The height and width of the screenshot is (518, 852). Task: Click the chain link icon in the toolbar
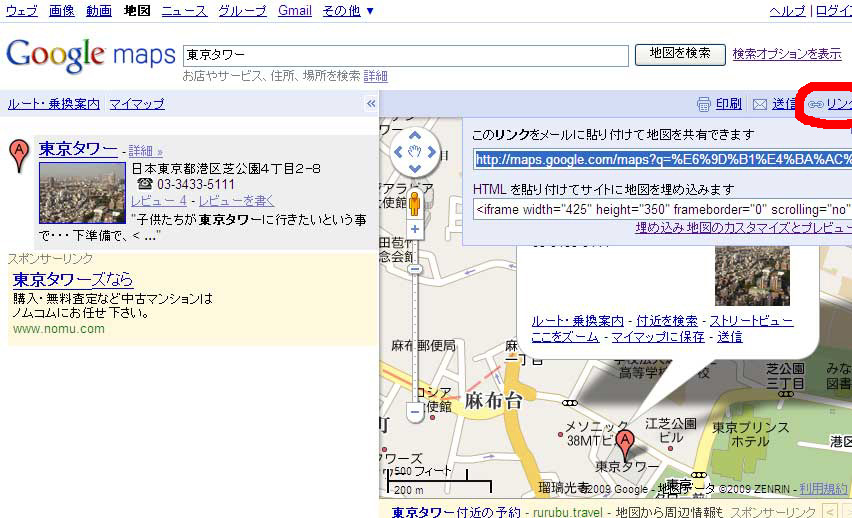pyautogui.click(x=816, y=104)
